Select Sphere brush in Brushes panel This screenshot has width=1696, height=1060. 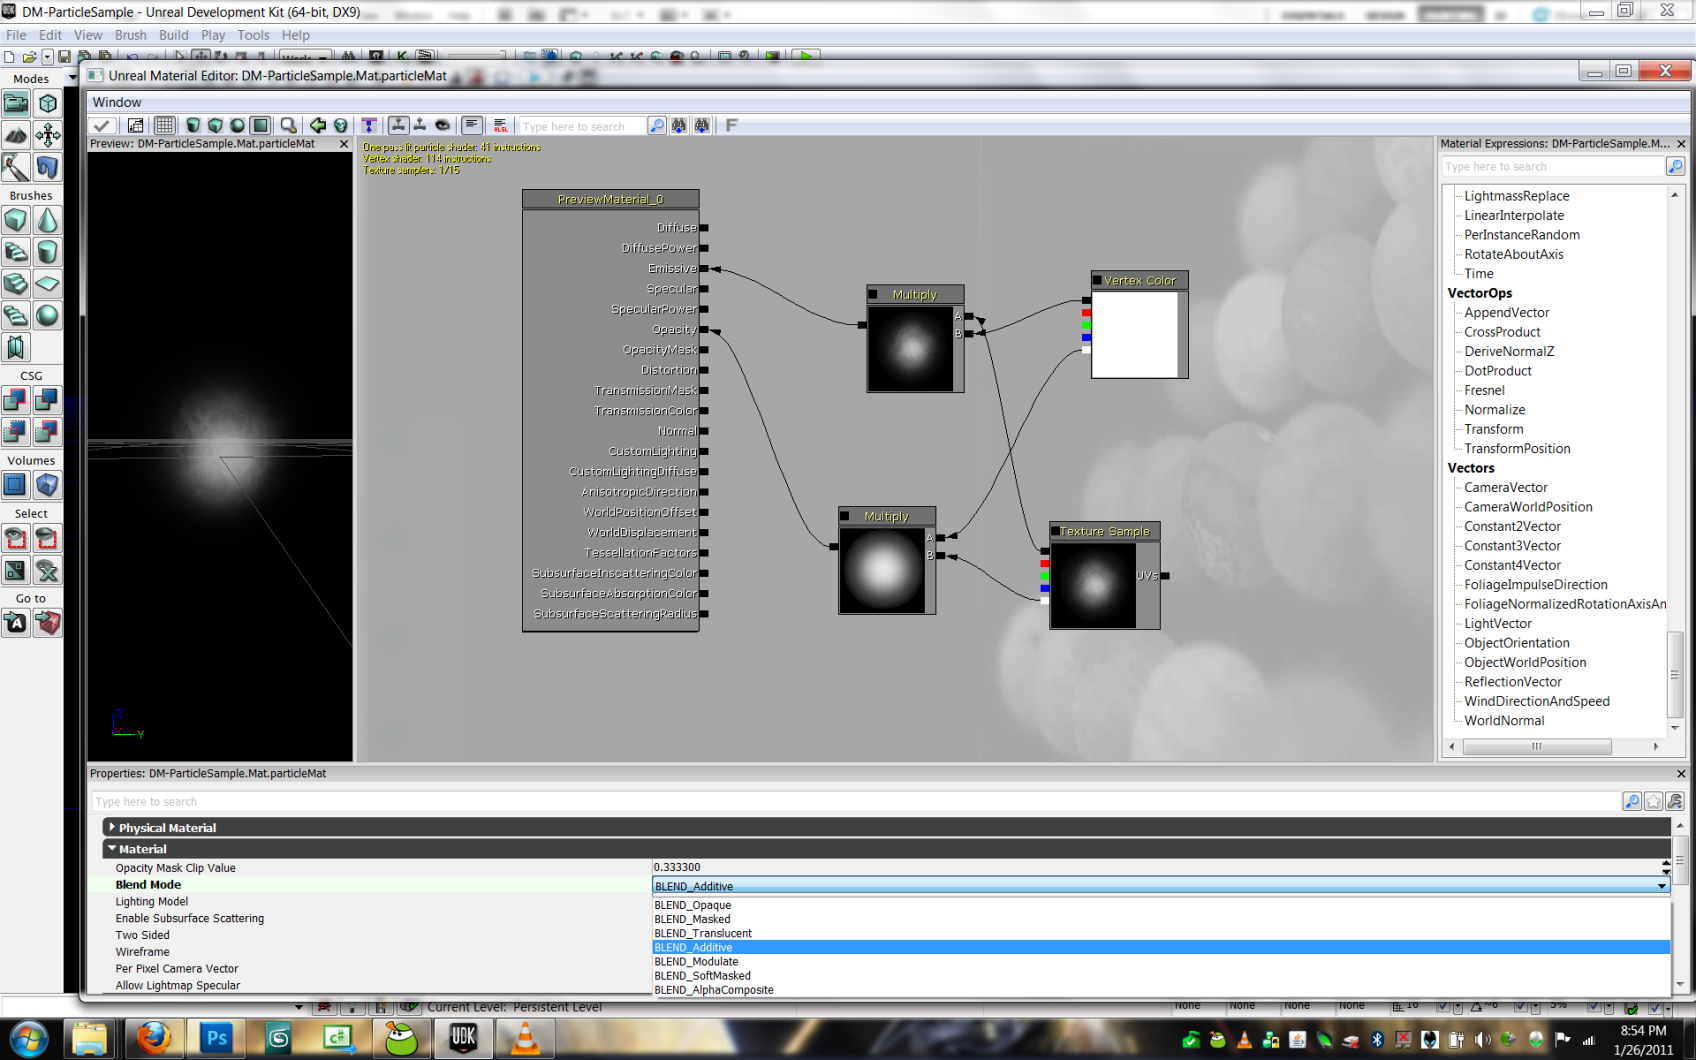pyautogui.click(x=47, y=316)
